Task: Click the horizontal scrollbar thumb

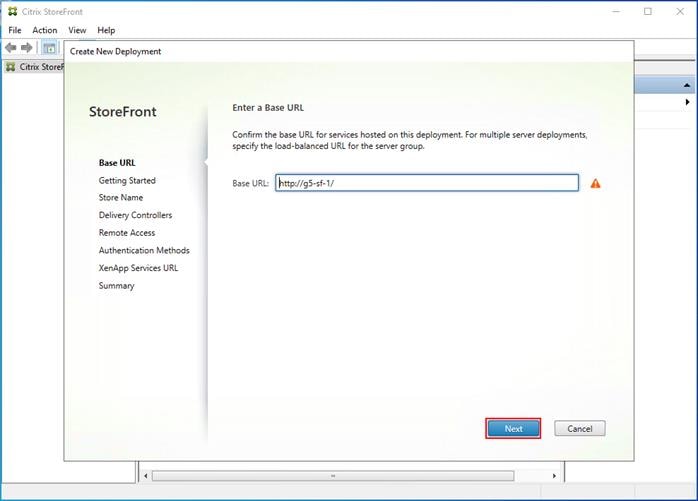Action: click(x=333, y=476)
